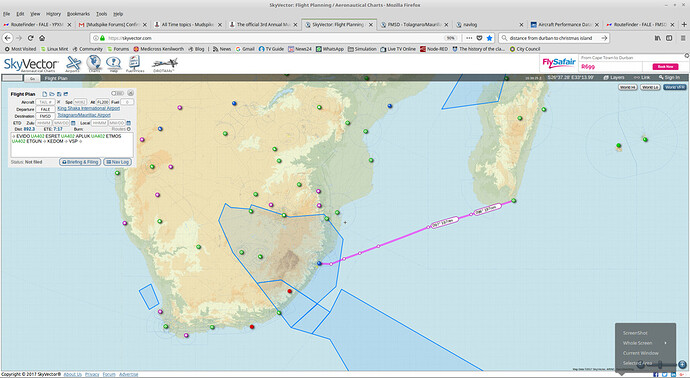Open the File menu
The image size is (690, 378).
click(7, 14)
